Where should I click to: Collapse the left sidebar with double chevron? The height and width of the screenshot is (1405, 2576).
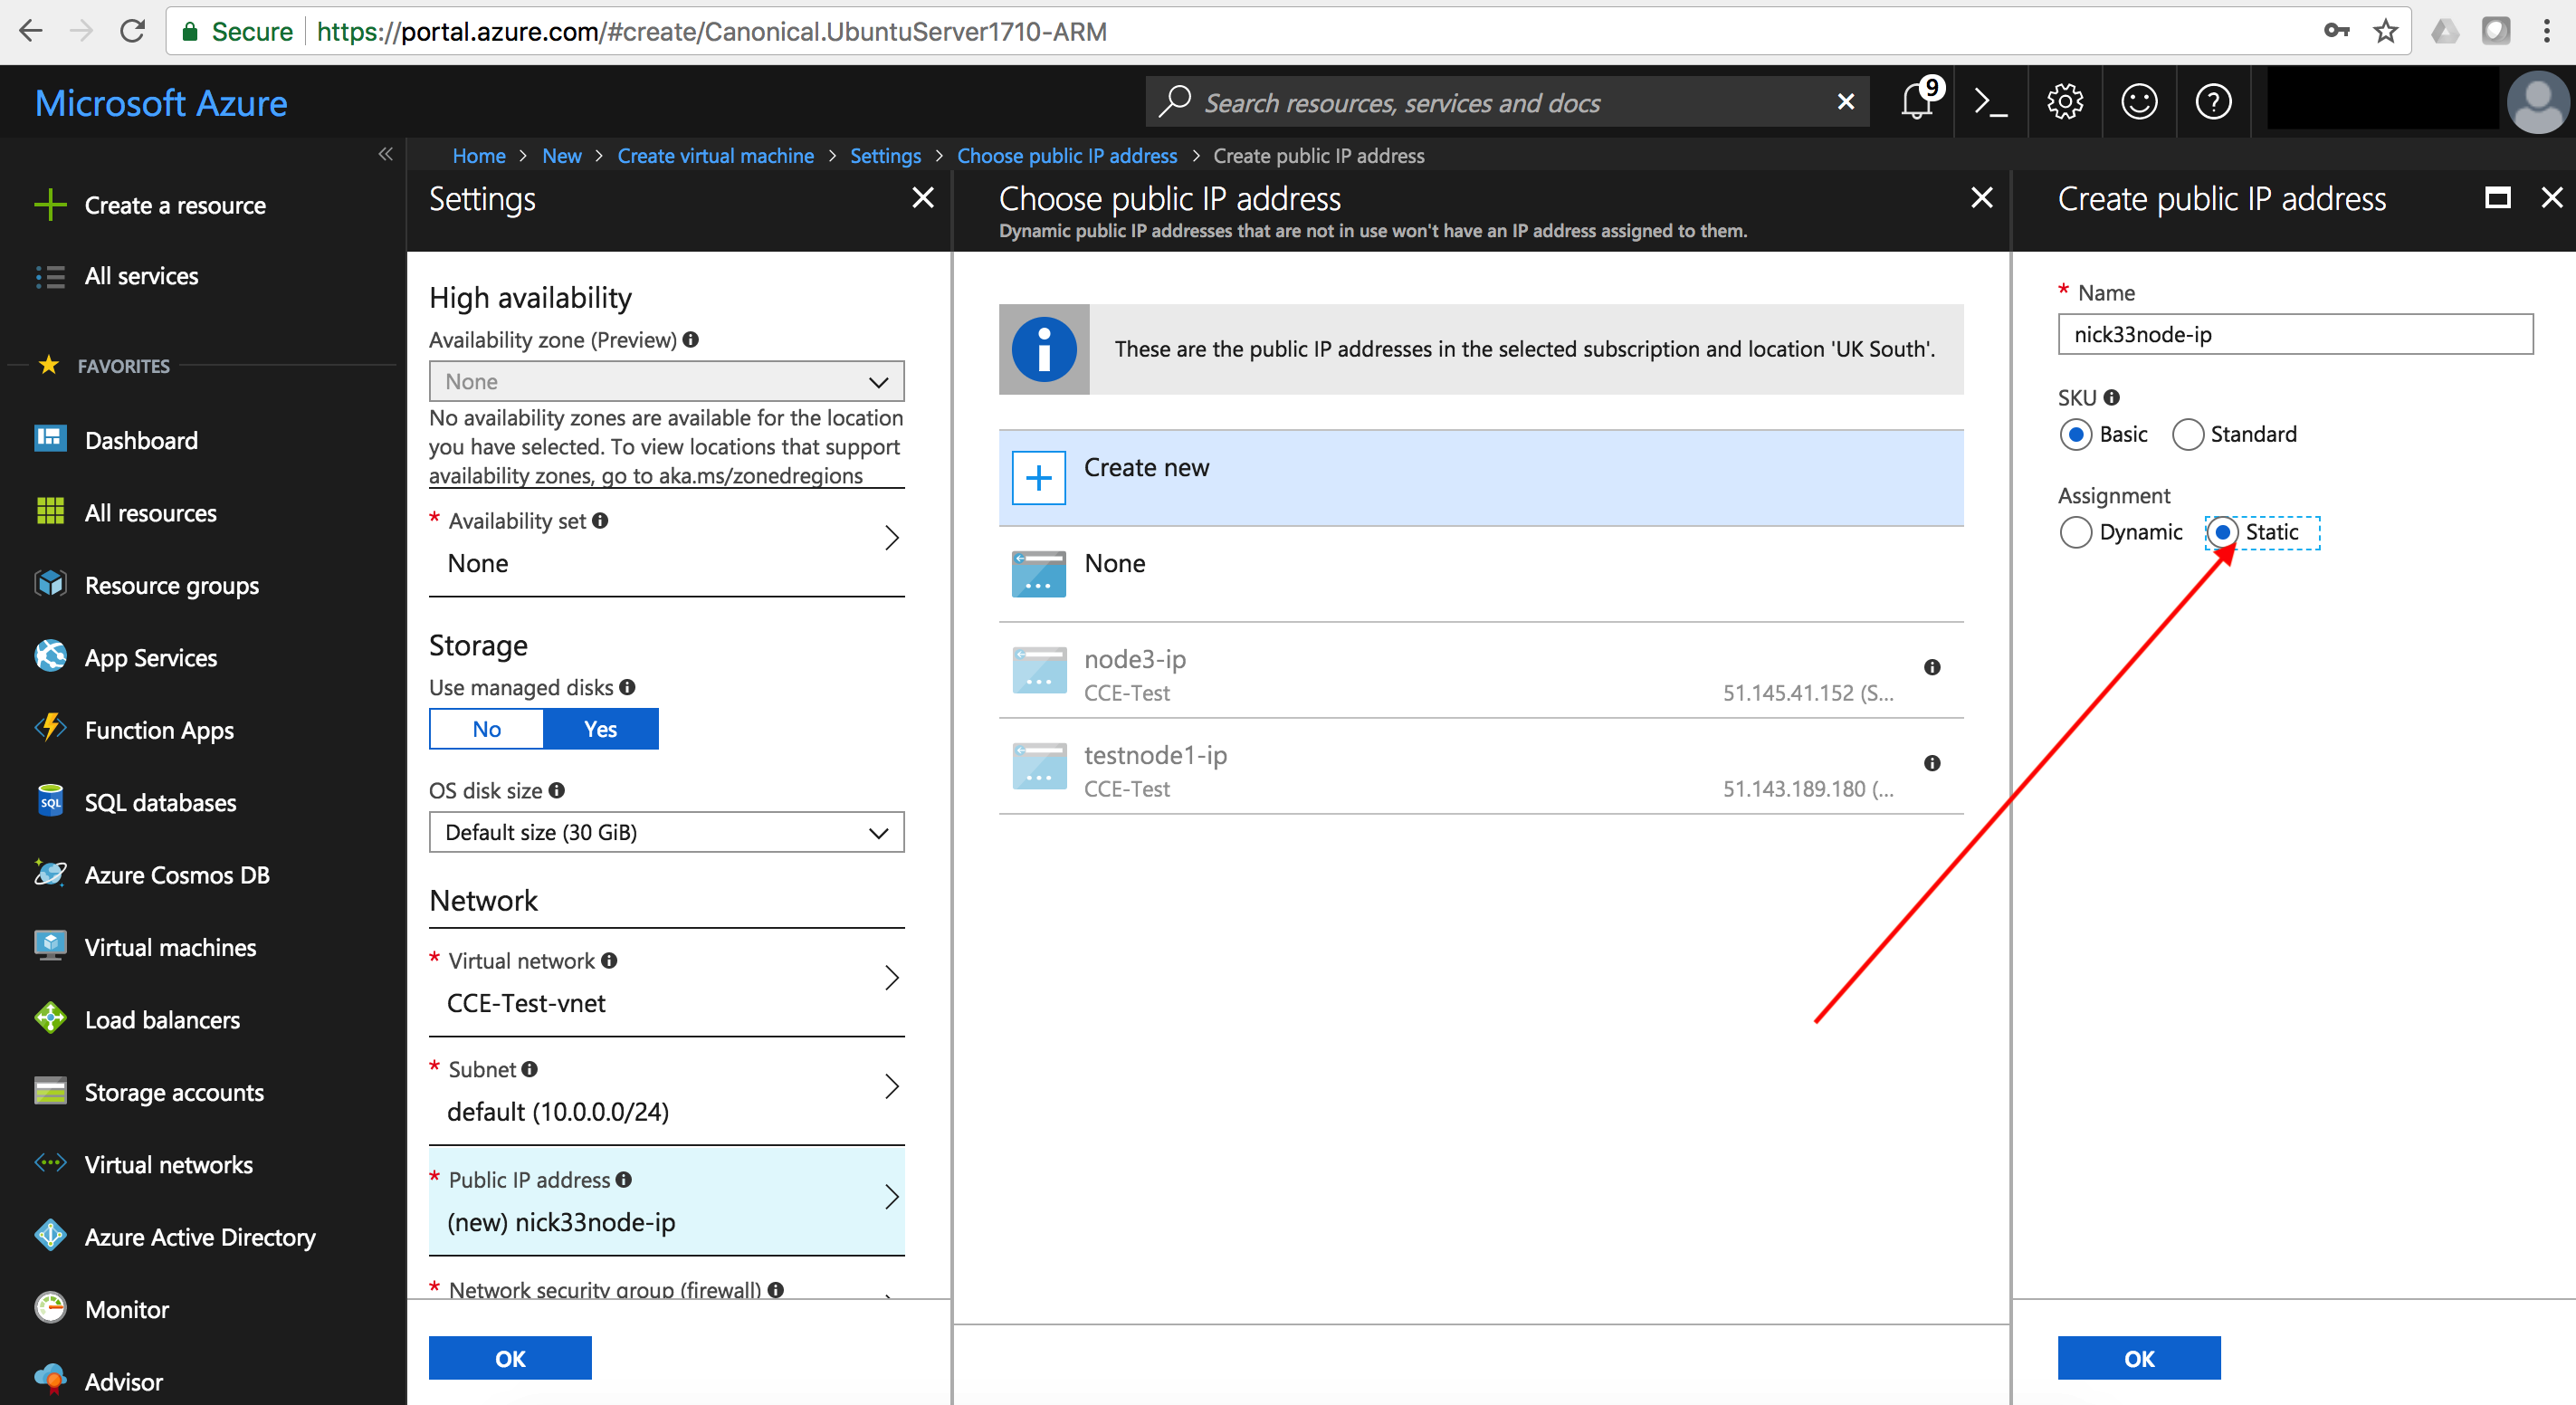pyautogui.click(x=386, y=154)
